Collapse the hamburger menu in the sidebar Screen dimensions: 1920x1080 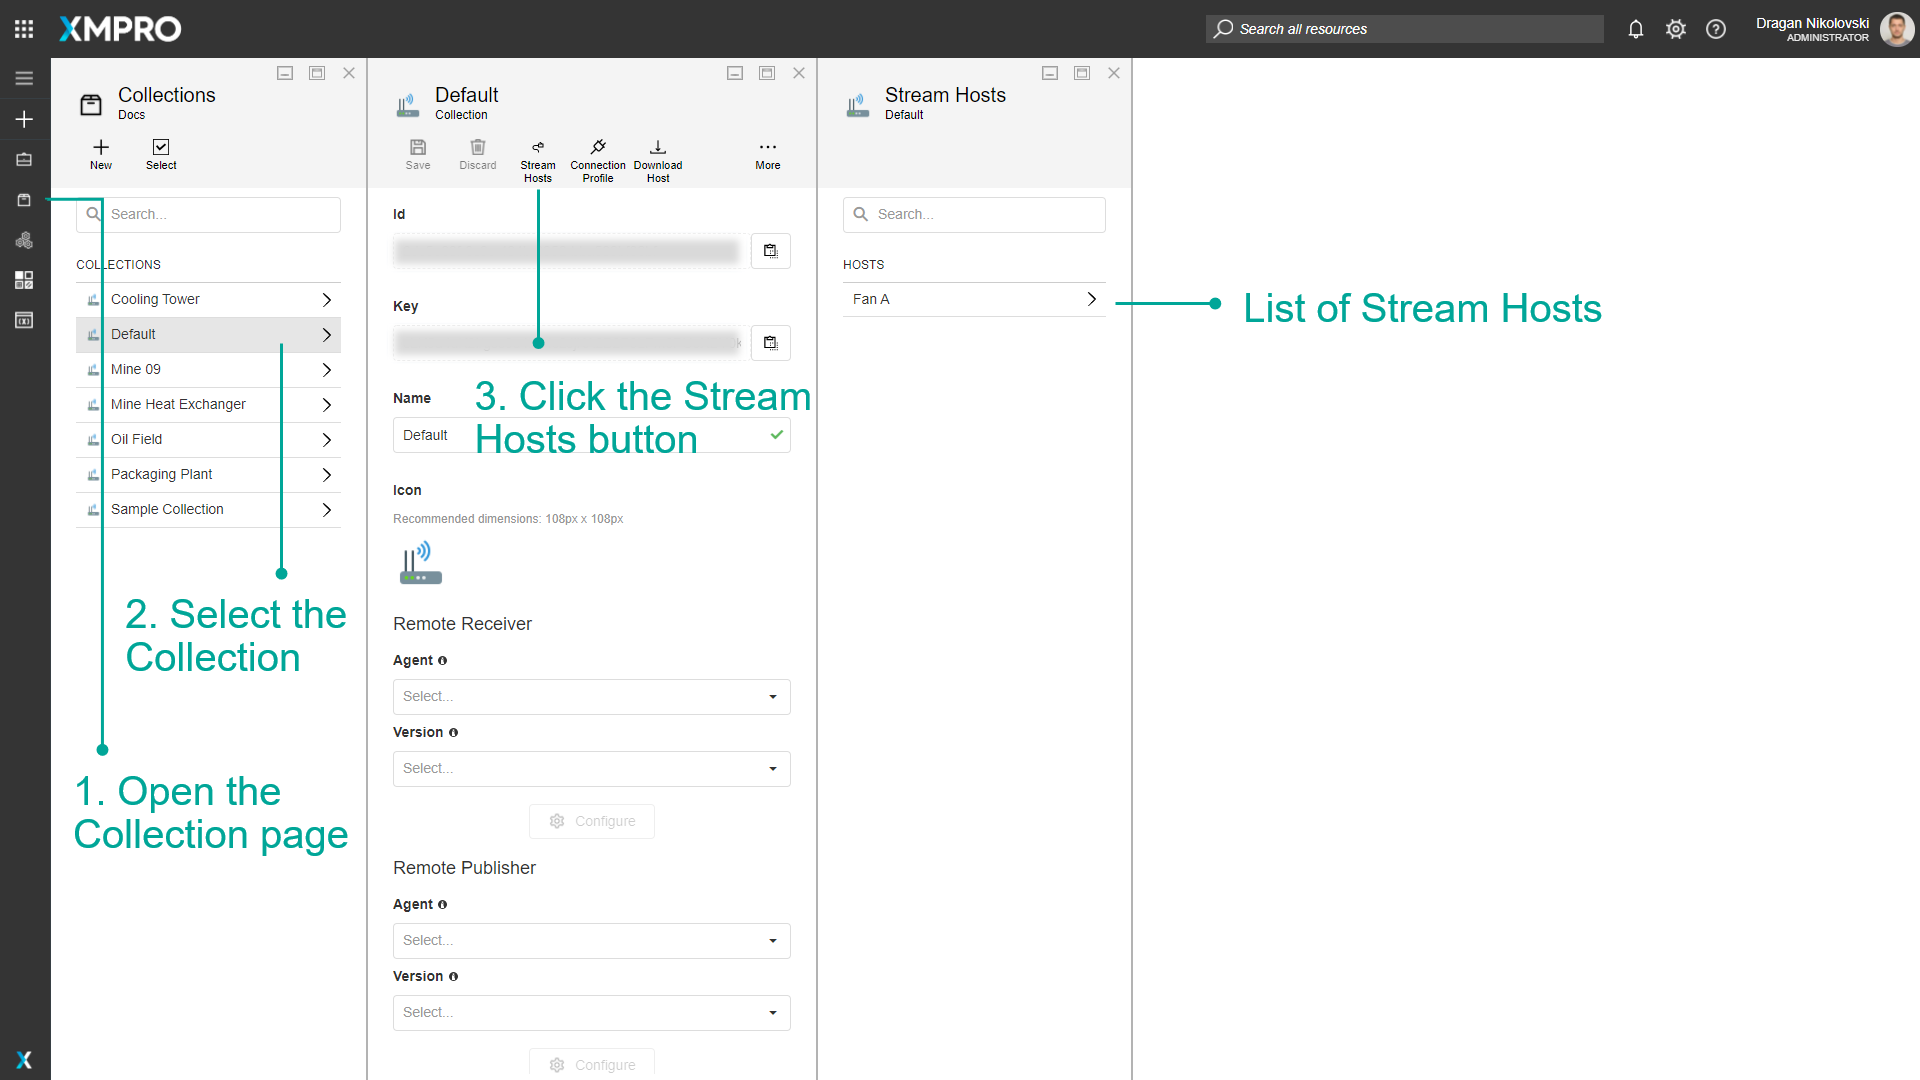pos(23,78)
